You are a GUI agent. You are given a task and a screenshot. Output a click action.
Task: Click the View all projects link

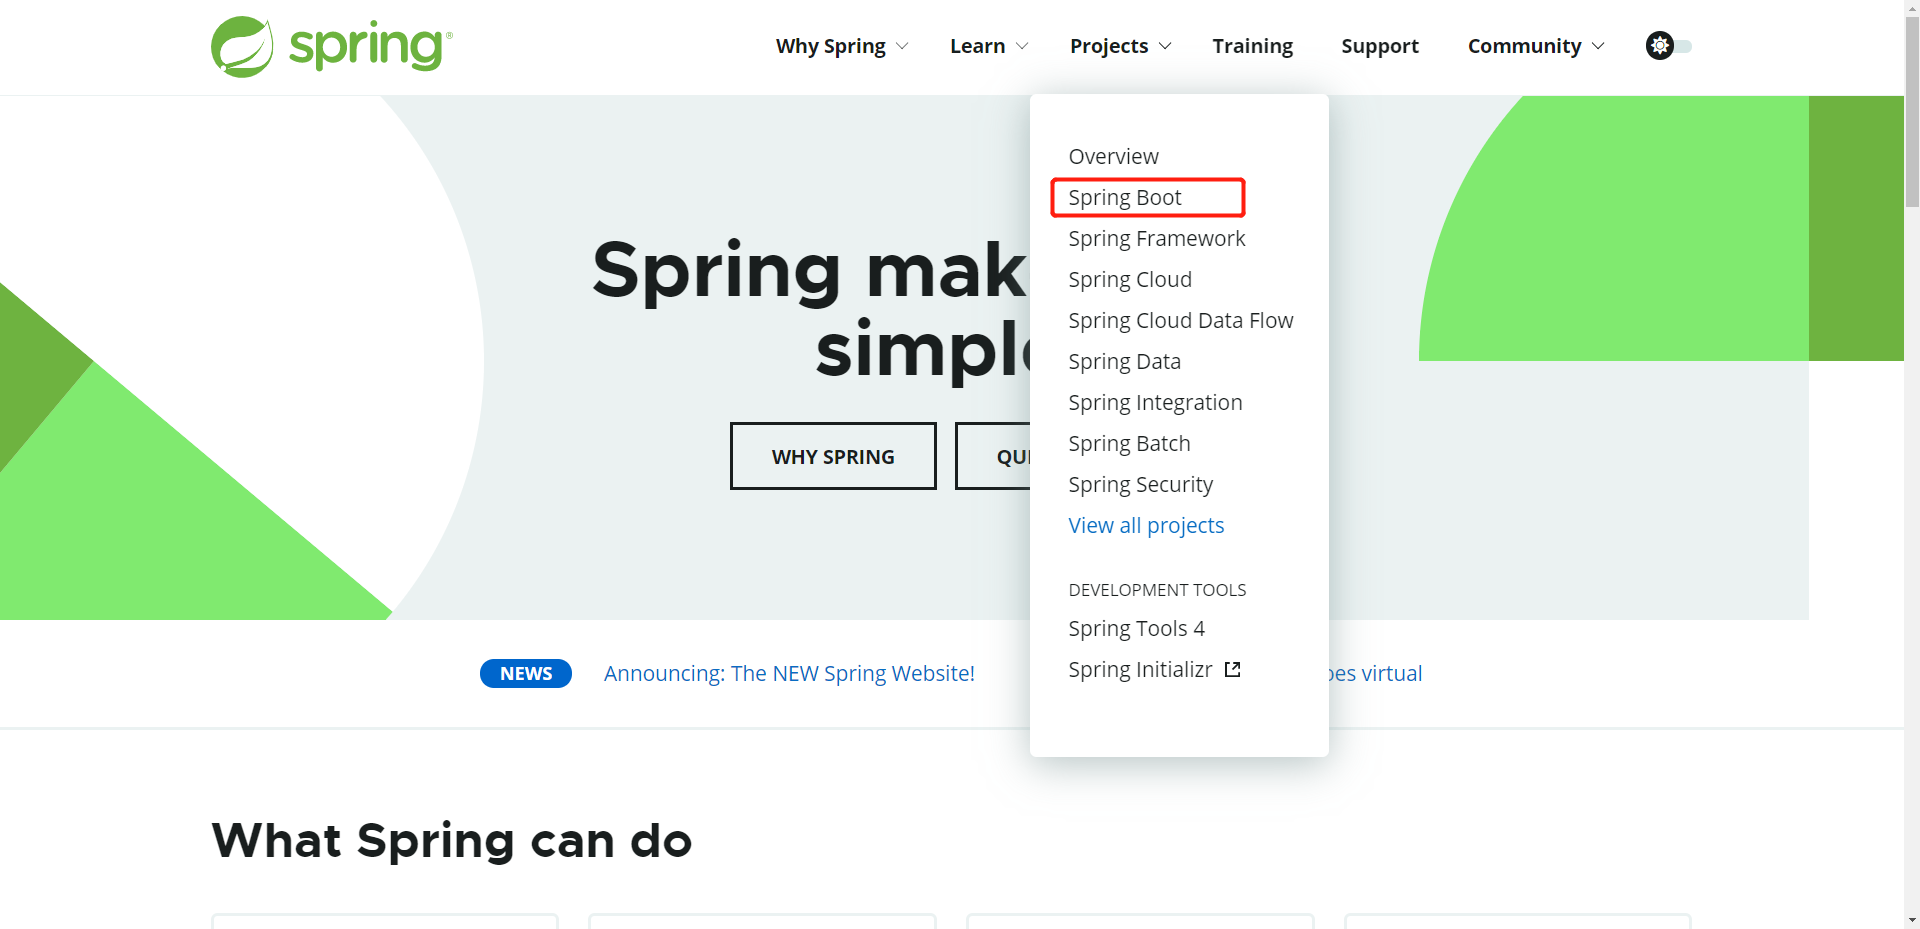pos(1146,526)
